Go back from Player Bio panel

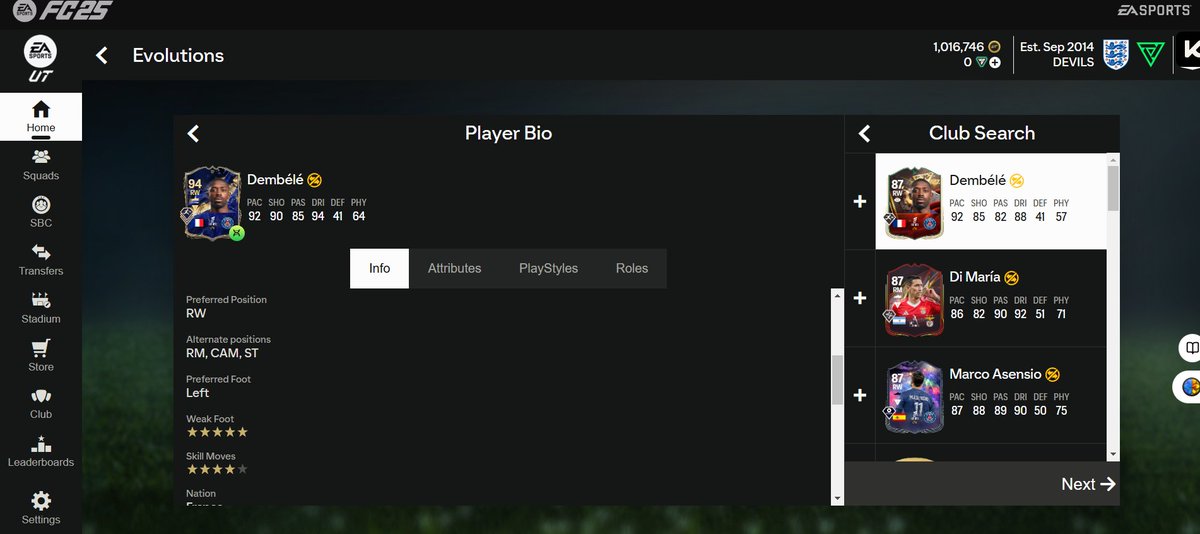pos(194,133)
